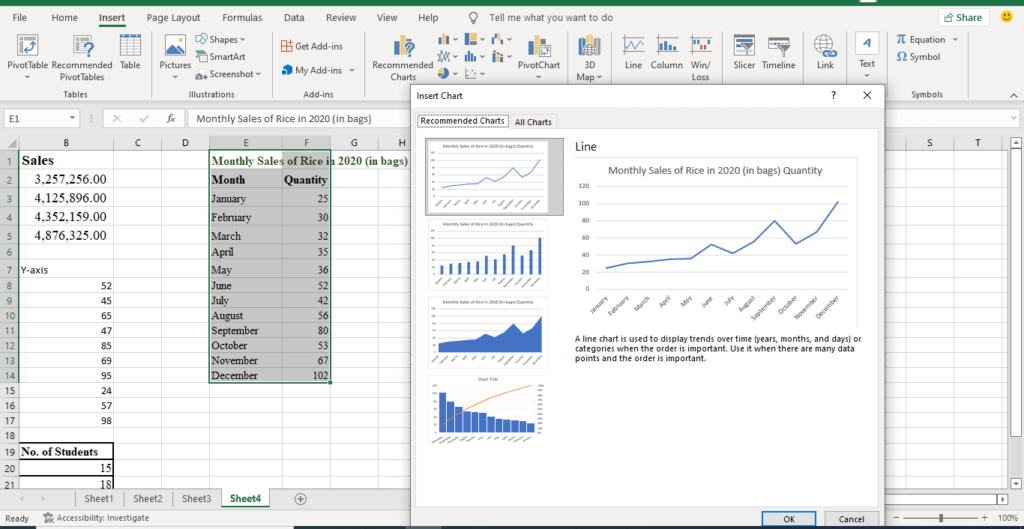The image size is (1024, 529).
Task: Switch to the Review tab
Action: coord(341,18)
